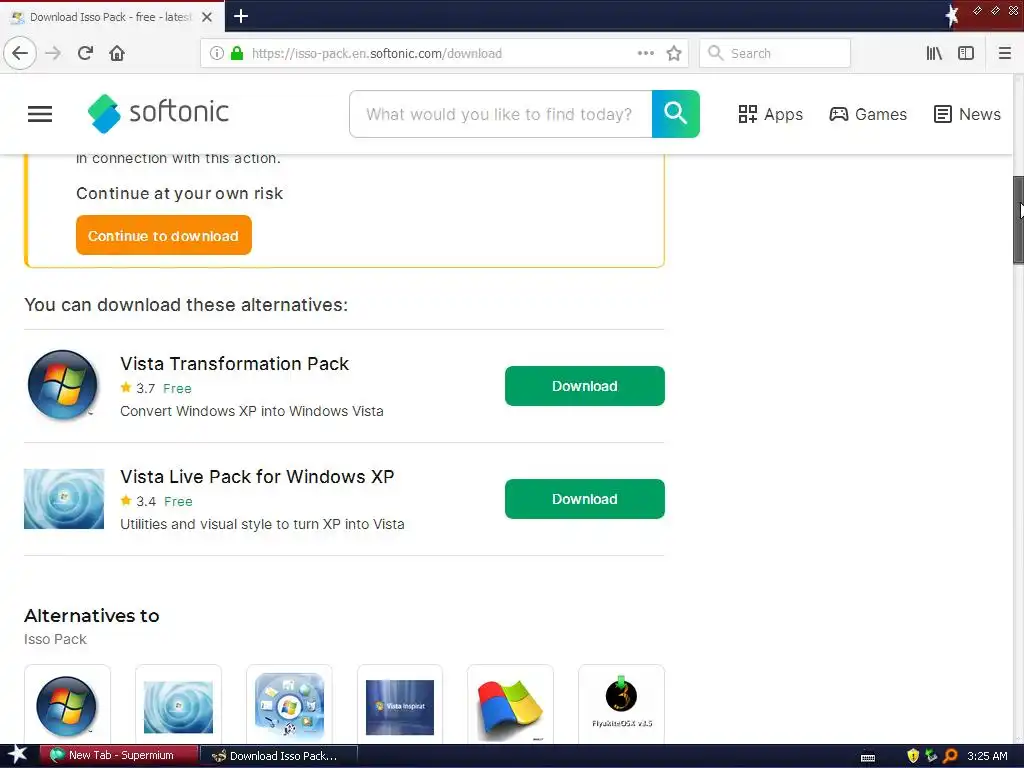Focus the browser Search box
The image size is (1024, 768).
[775, 54]
